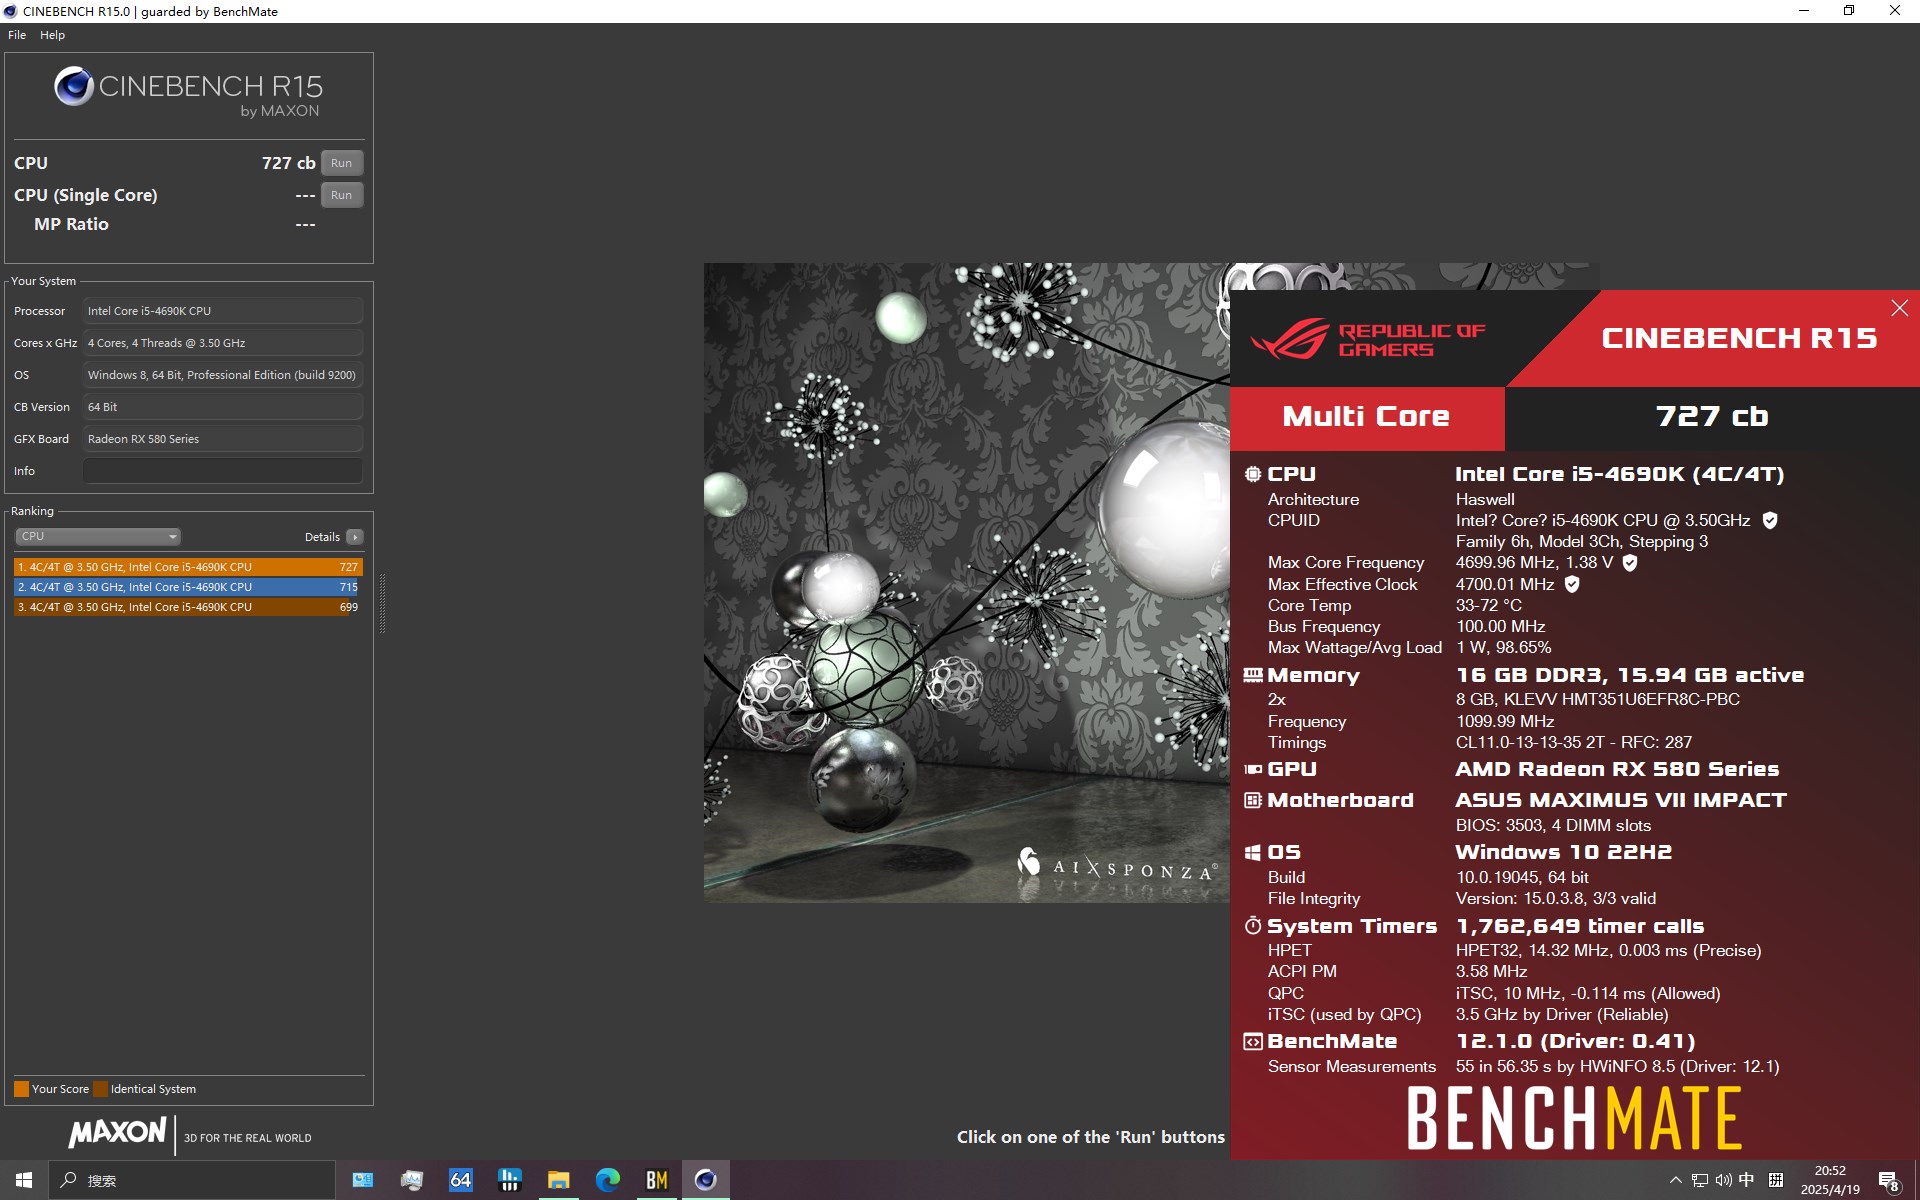This screenshot has height=1200, width=1920.
Task: Click the rendered scene preview image
Action: (966, 582)
